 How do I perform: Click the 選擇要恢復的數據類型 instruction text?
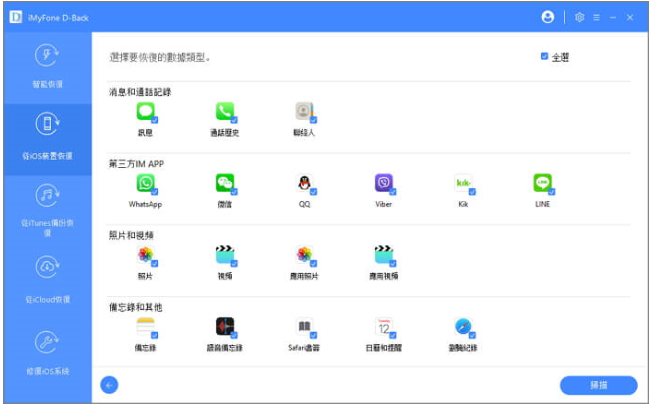tap(160, 57)
